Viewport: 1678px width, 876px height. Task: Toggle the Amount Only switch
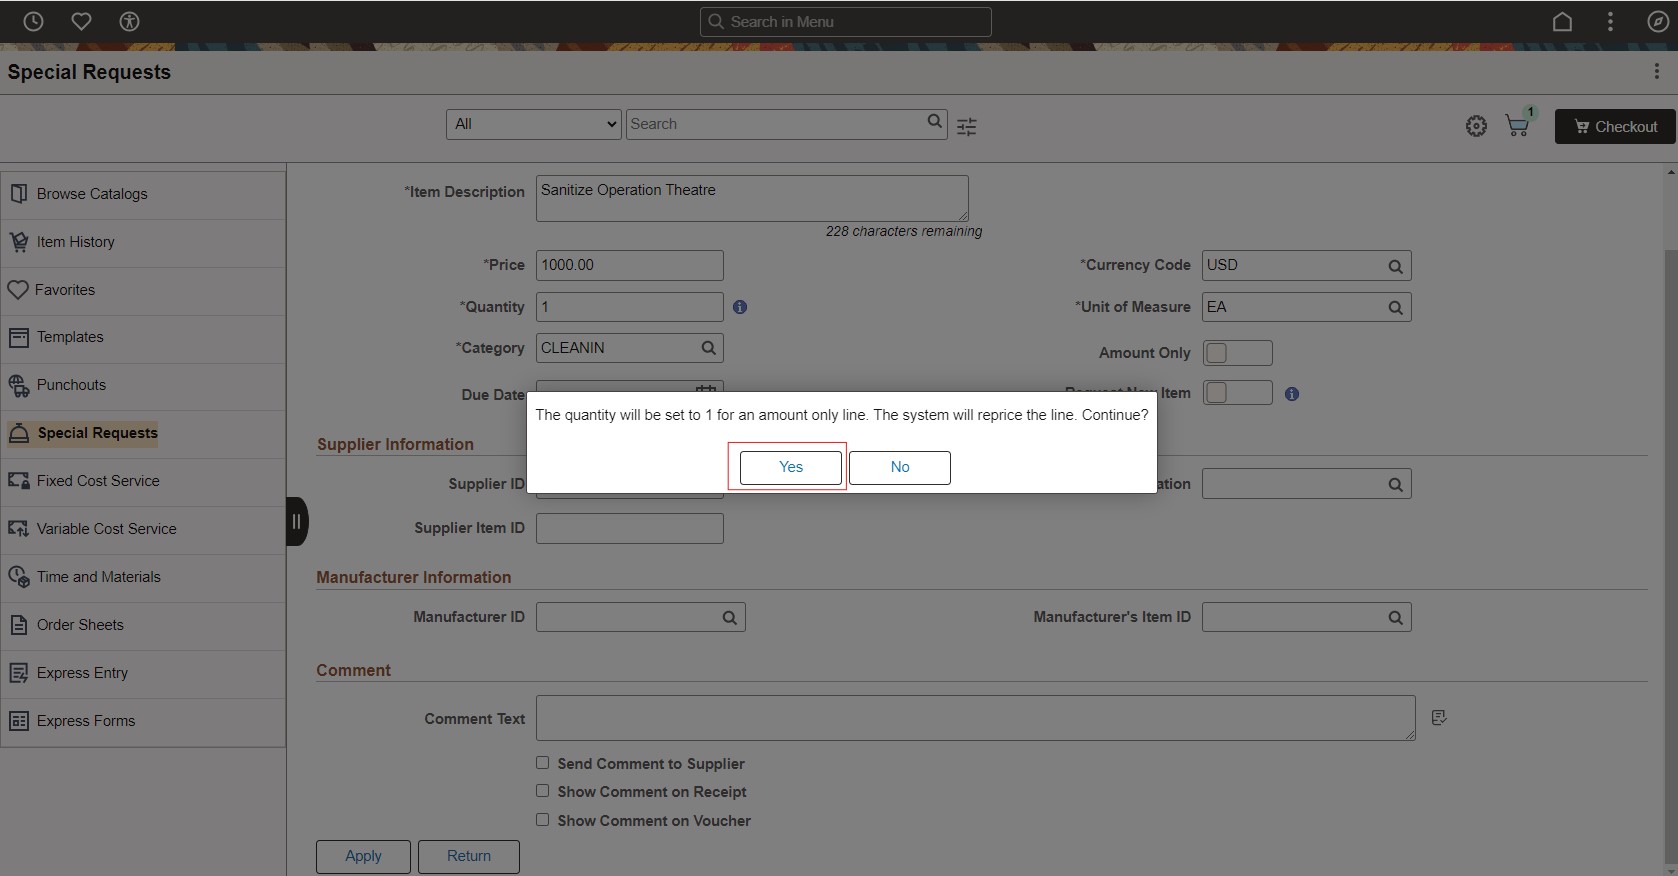[x=1237, y=353]
